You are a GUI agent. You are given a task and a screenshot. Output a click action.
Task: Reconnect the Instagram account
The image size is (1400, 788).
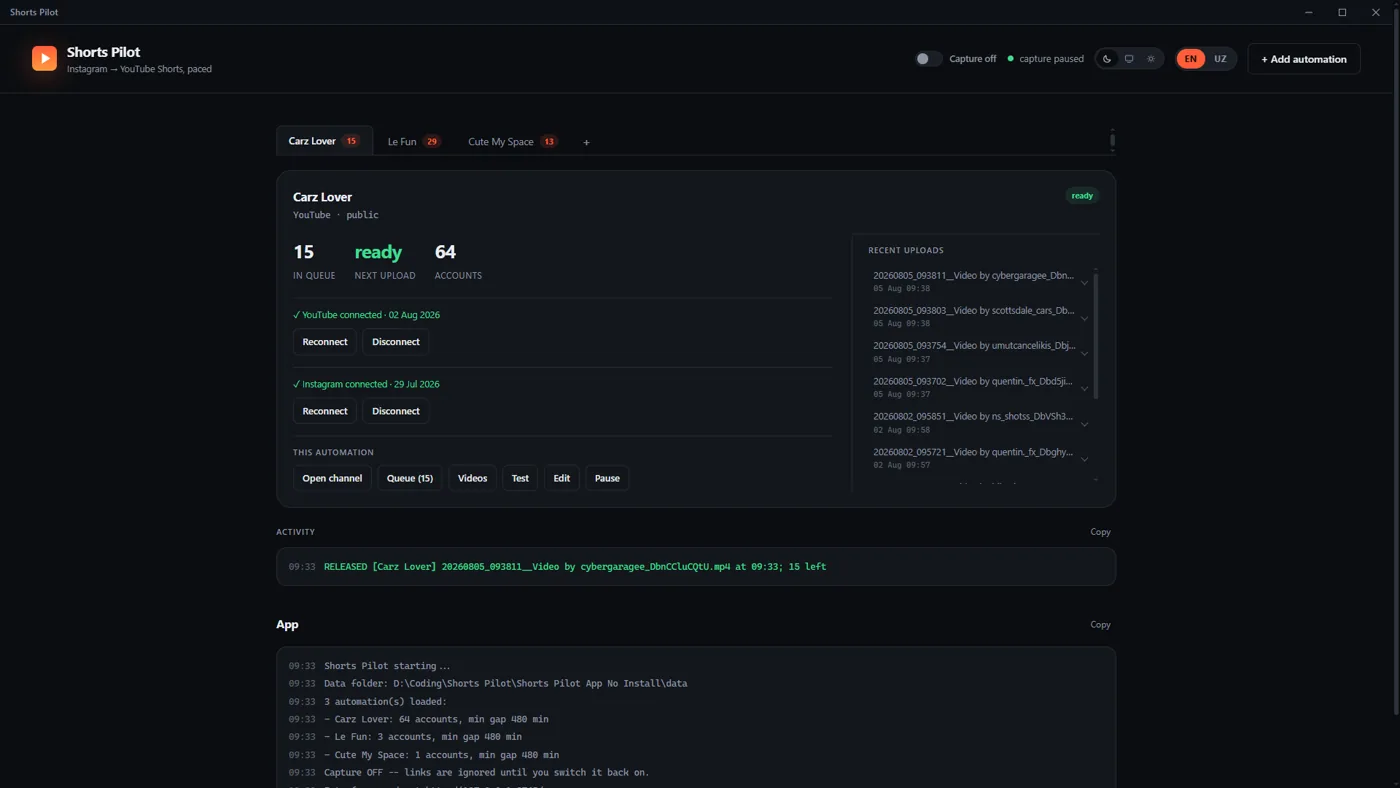pos(325,411)
